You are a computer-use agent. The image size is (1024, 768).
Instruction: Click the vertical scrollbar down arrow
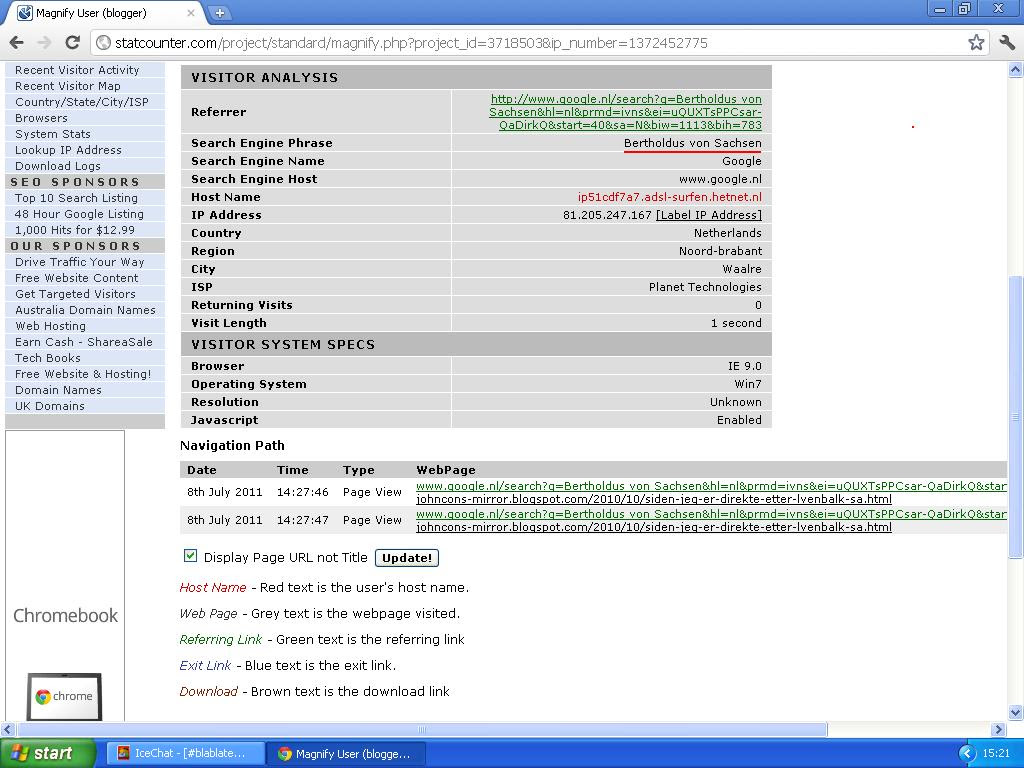(1016, 712)
